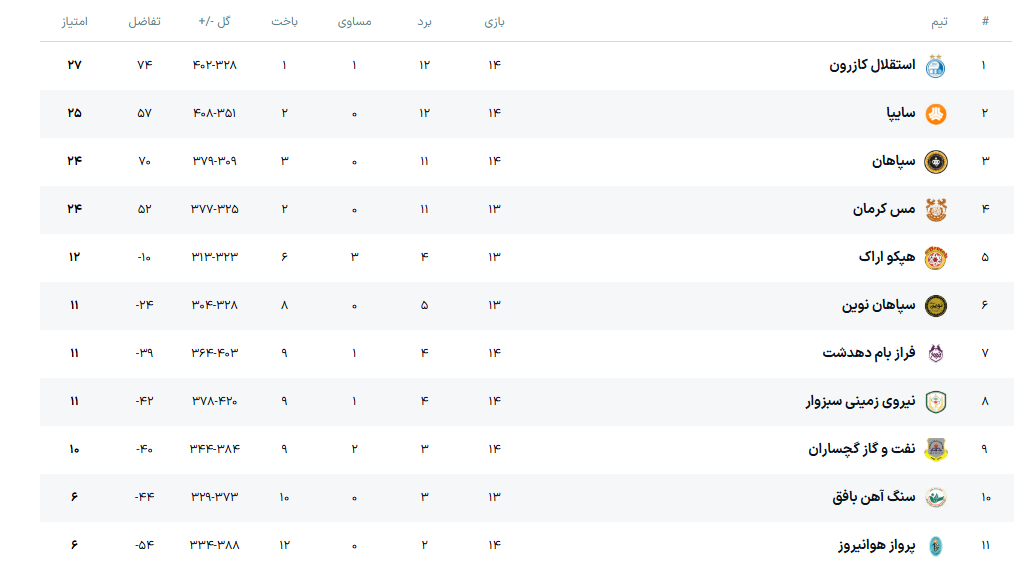This screenshot has height=586, width=1019.
Task: Click the سپاهان نوین team crest
Action: 935,306
